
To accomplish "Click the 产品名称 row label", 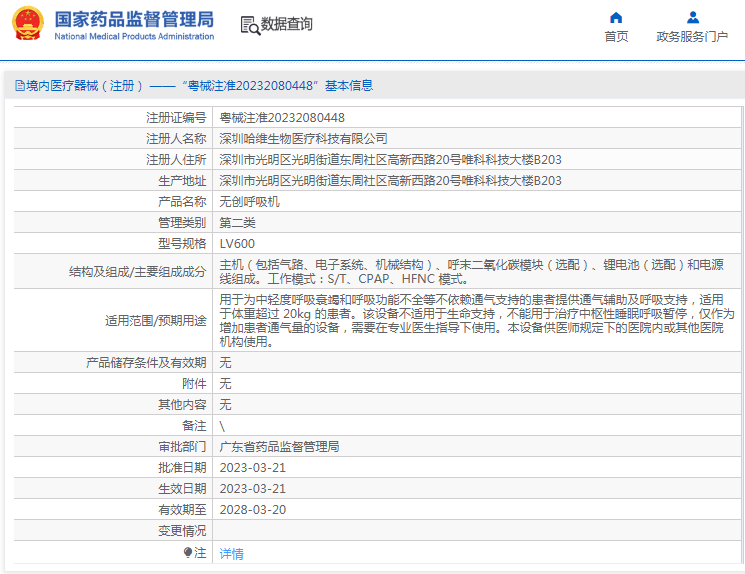I will click(182, 201).
